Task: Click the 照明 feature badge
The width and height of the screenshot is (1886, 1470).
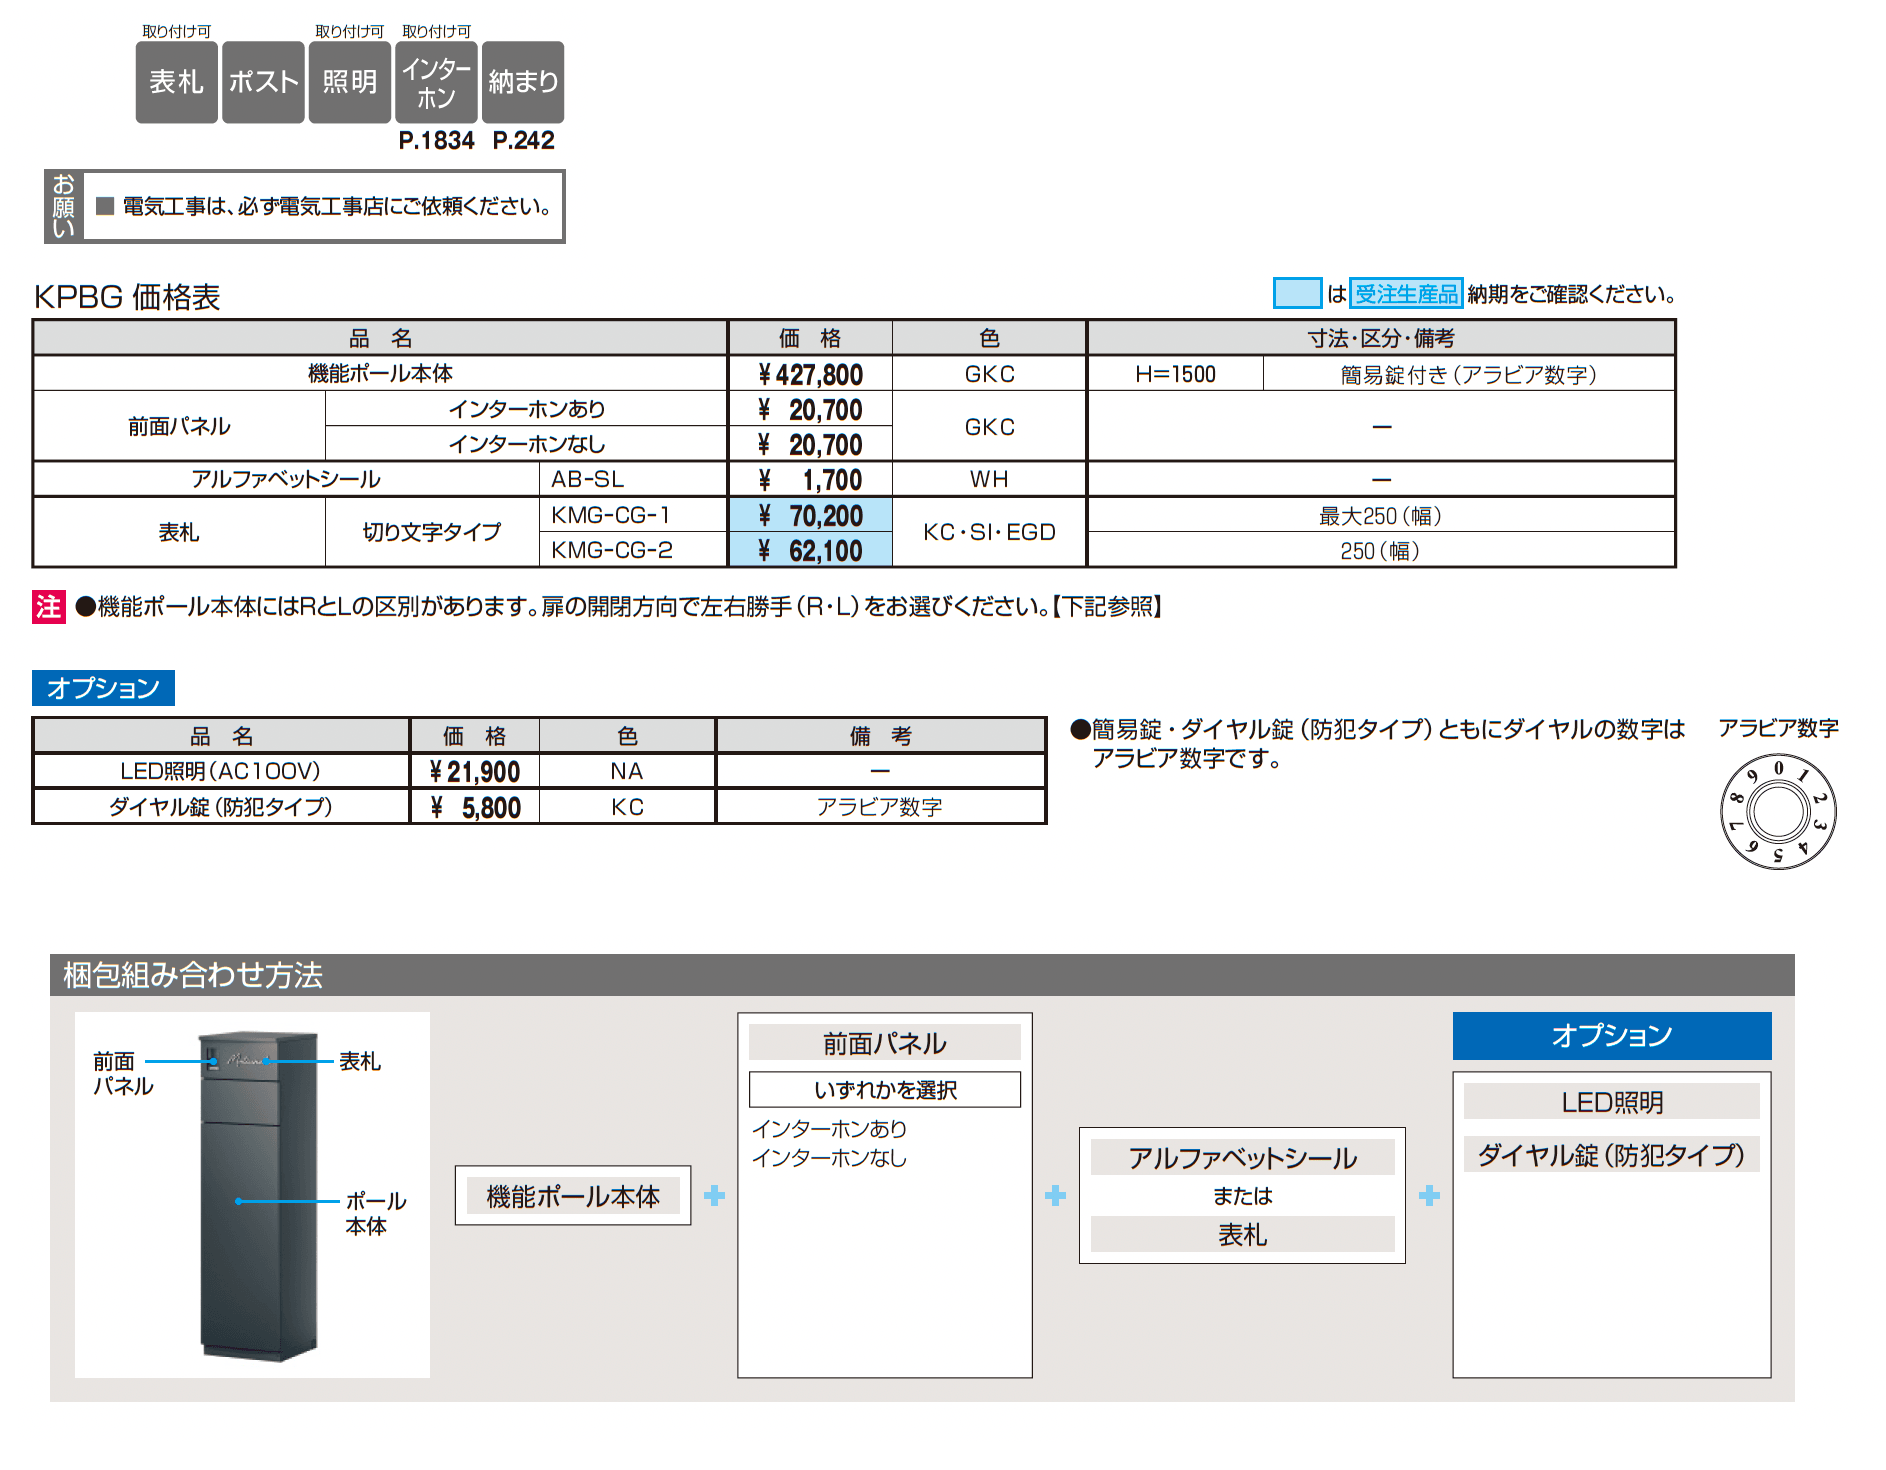Action: coord(349,82)
